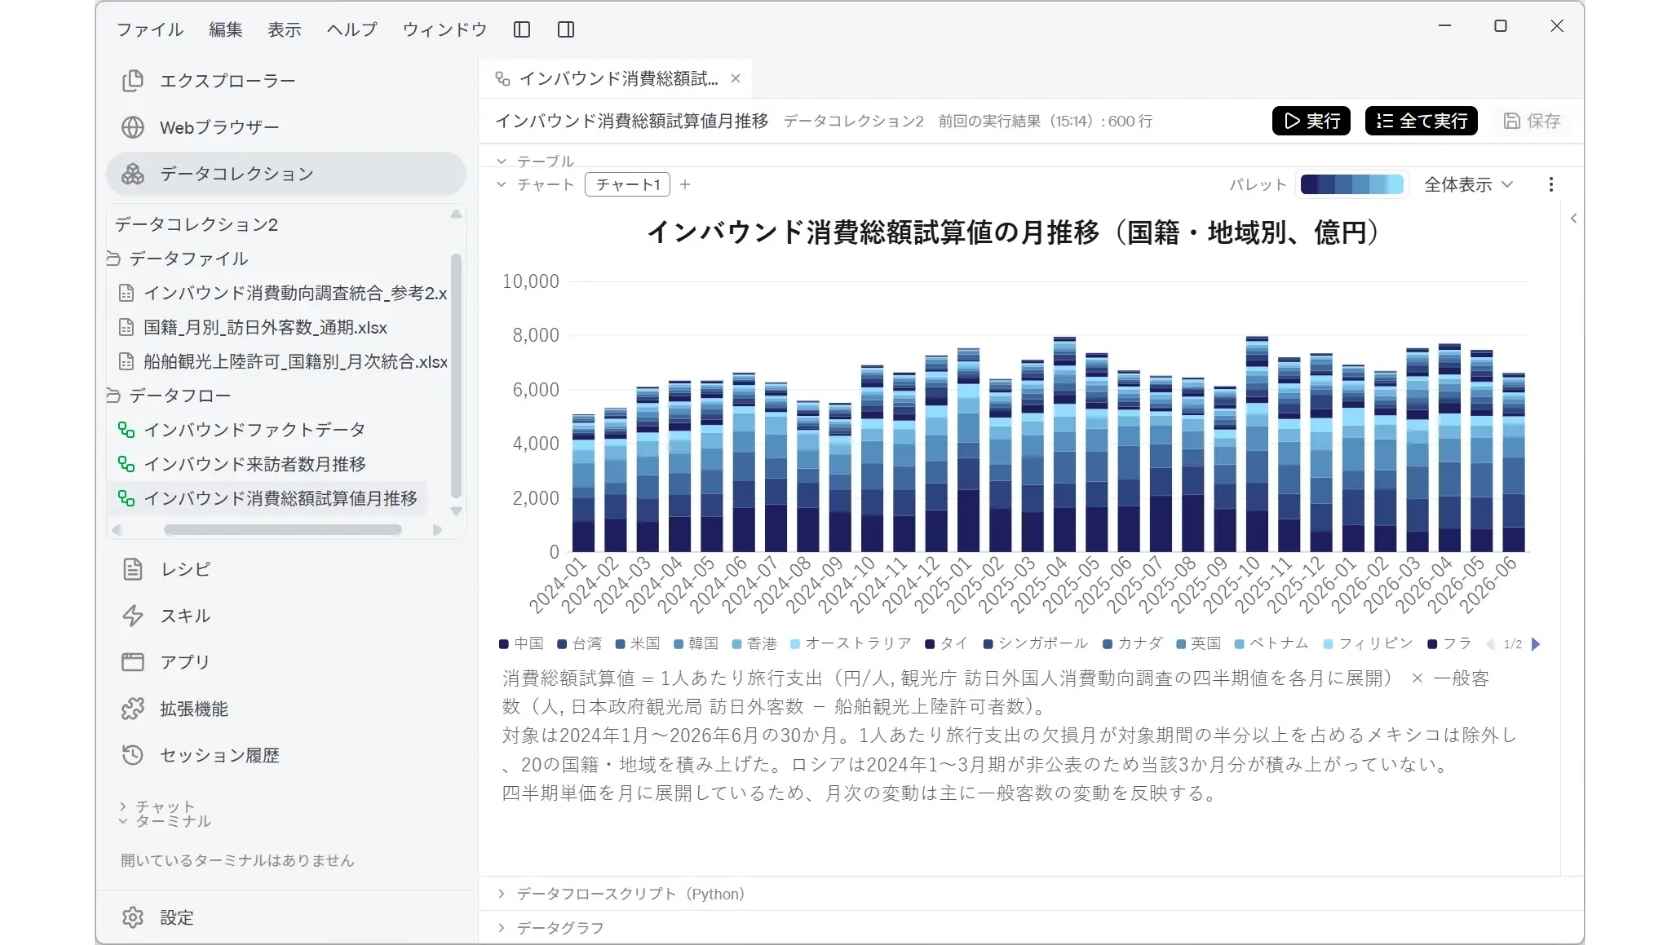Open 設定 from the sidebar bottom
1680x945 pixels.
[x=286, y=917]
